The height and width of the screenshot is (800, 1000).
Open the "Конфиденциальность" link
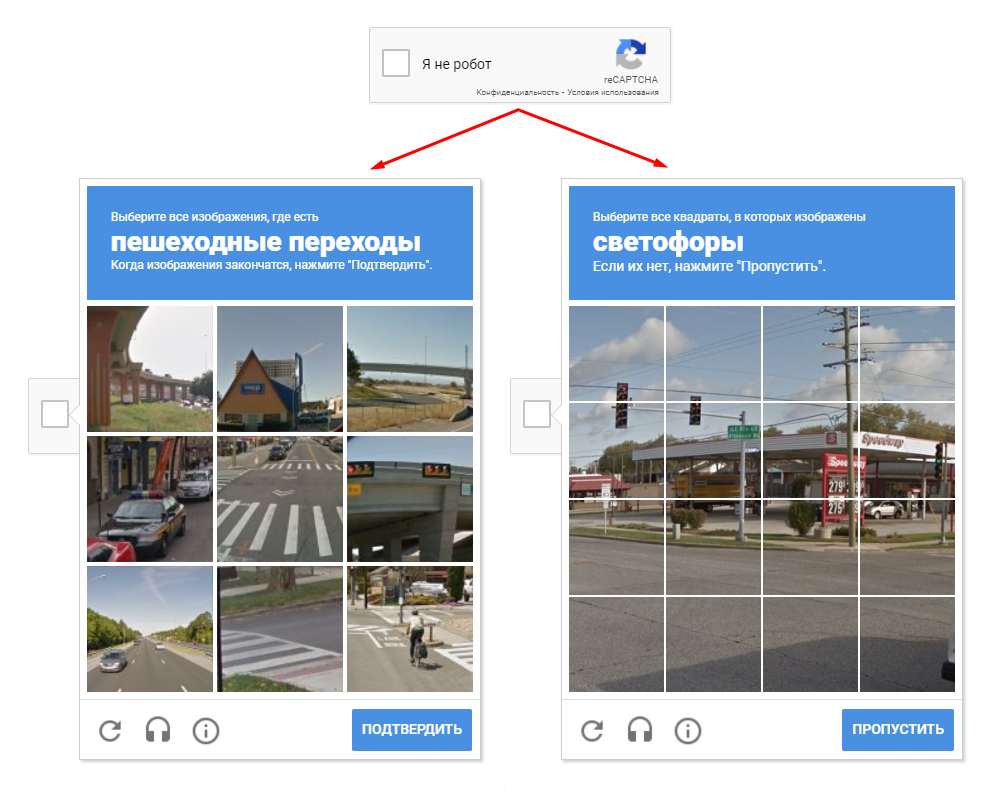click(517, 92)
